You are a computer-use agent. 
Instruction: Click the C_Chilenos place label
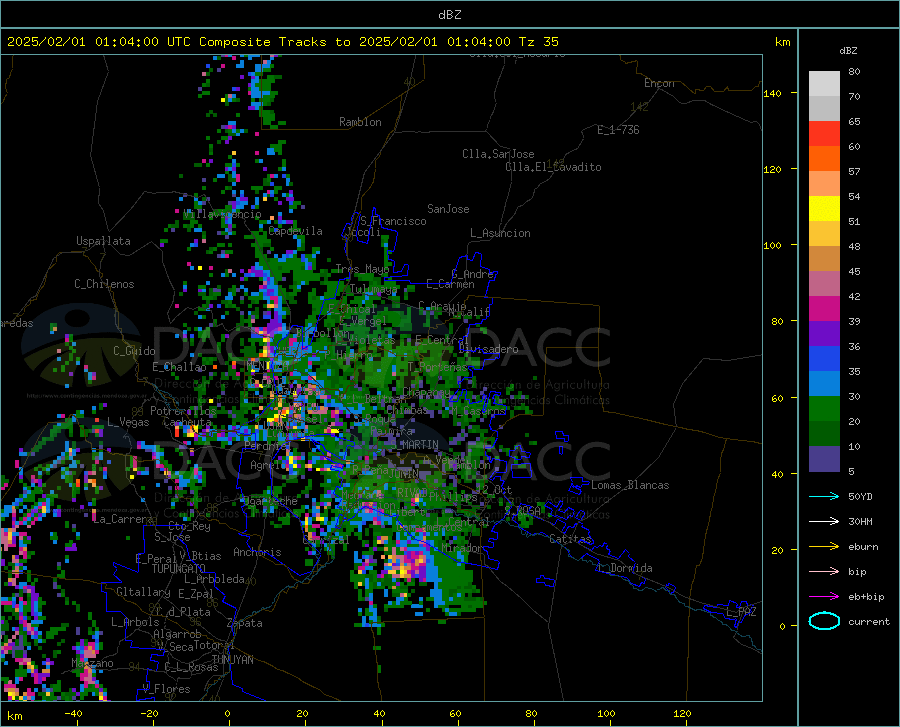[104, 284]
